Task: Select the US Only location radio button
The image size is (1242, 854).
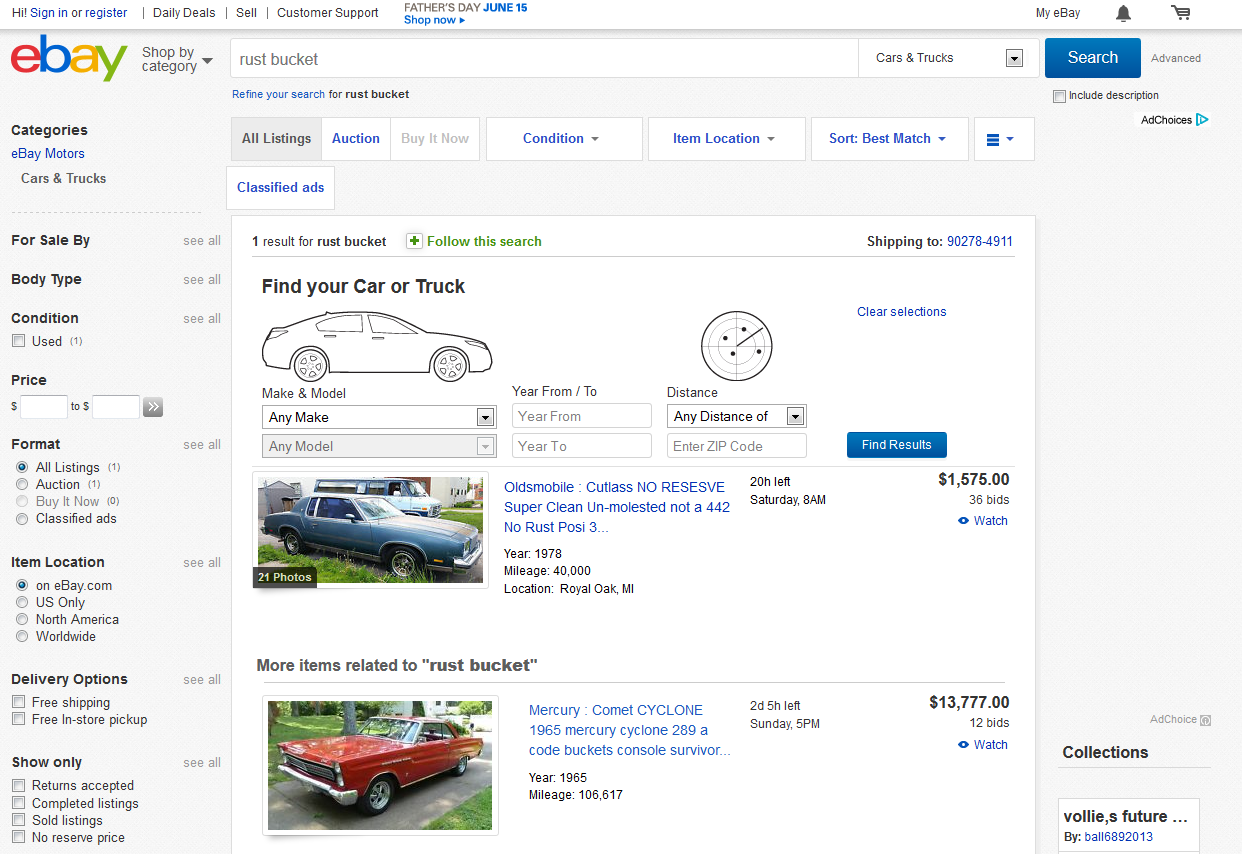Action: click(x=21, y=602)
